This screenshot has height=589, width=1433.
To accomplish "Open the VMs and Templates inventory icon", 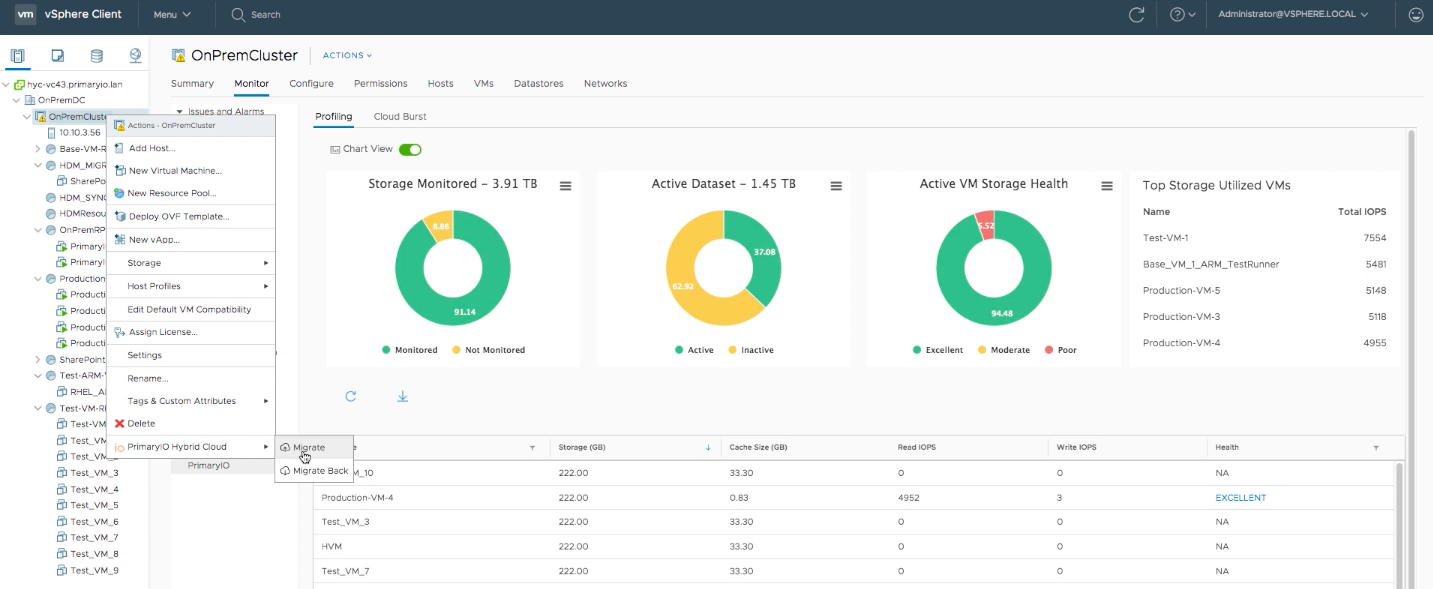I will coord(58,56).
